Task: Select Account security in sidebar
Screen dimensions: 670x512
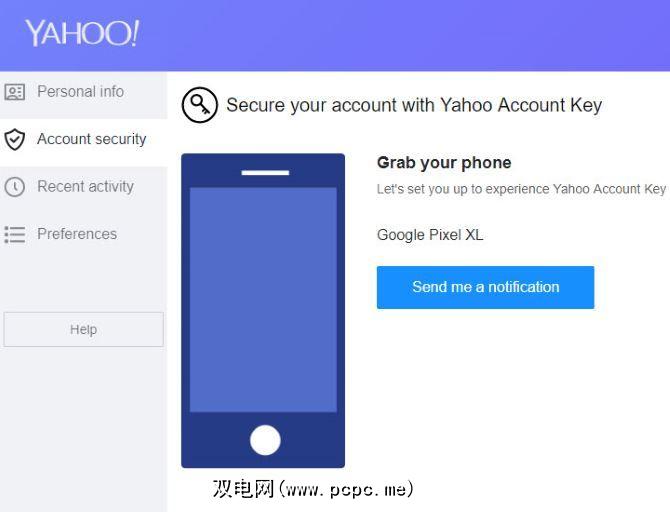Action: [x=83, y=139]
